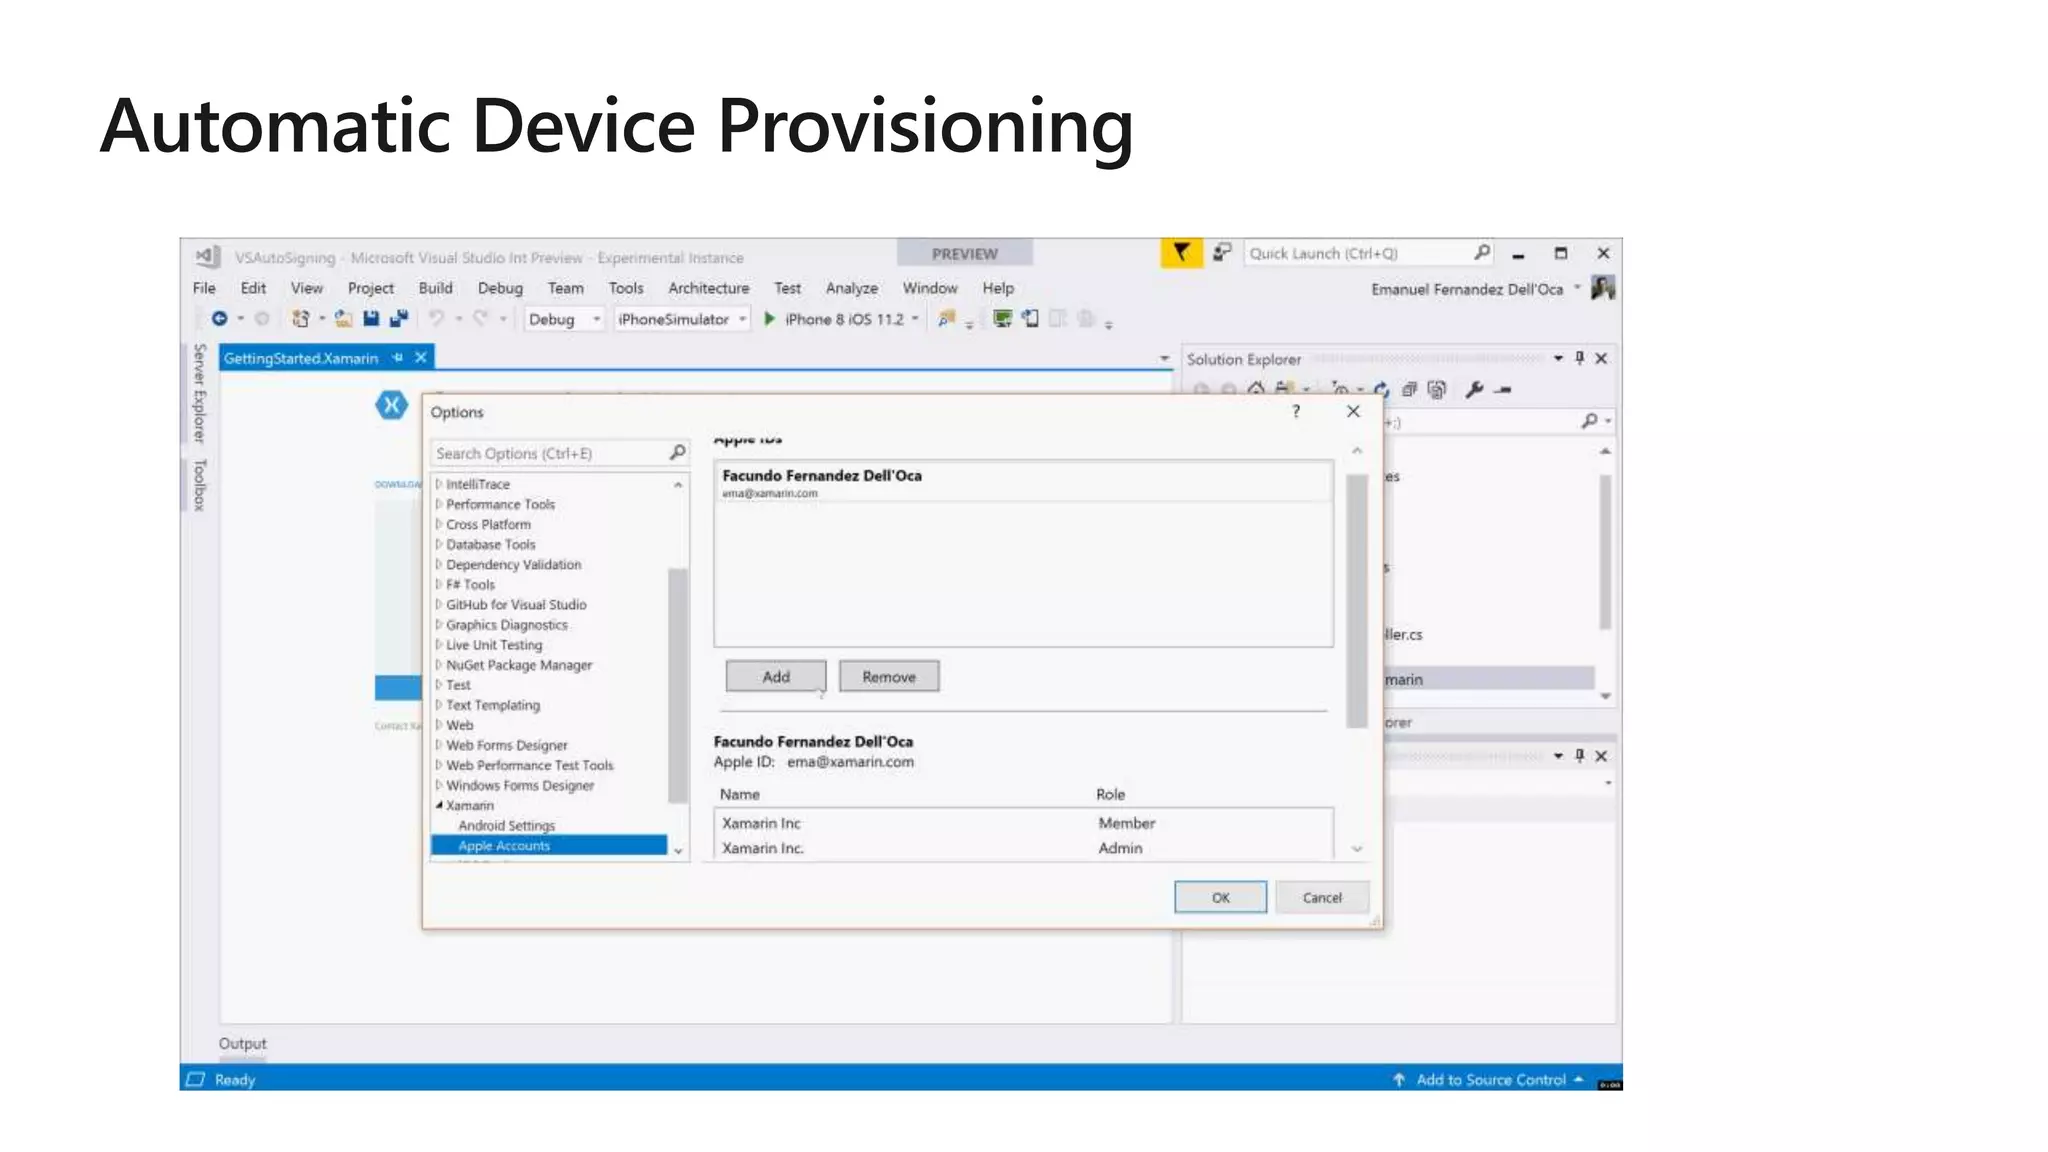
Task: Click the green Start debugging arrow
Action: tap(769, 318)
